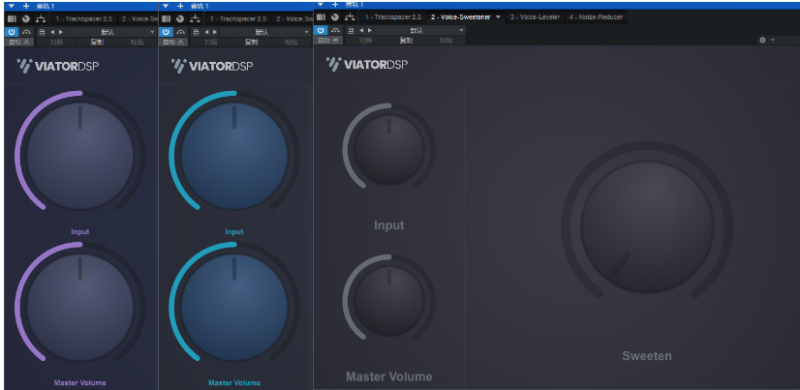Click the macro knob icon in purple window

click(x=26, y=19)
